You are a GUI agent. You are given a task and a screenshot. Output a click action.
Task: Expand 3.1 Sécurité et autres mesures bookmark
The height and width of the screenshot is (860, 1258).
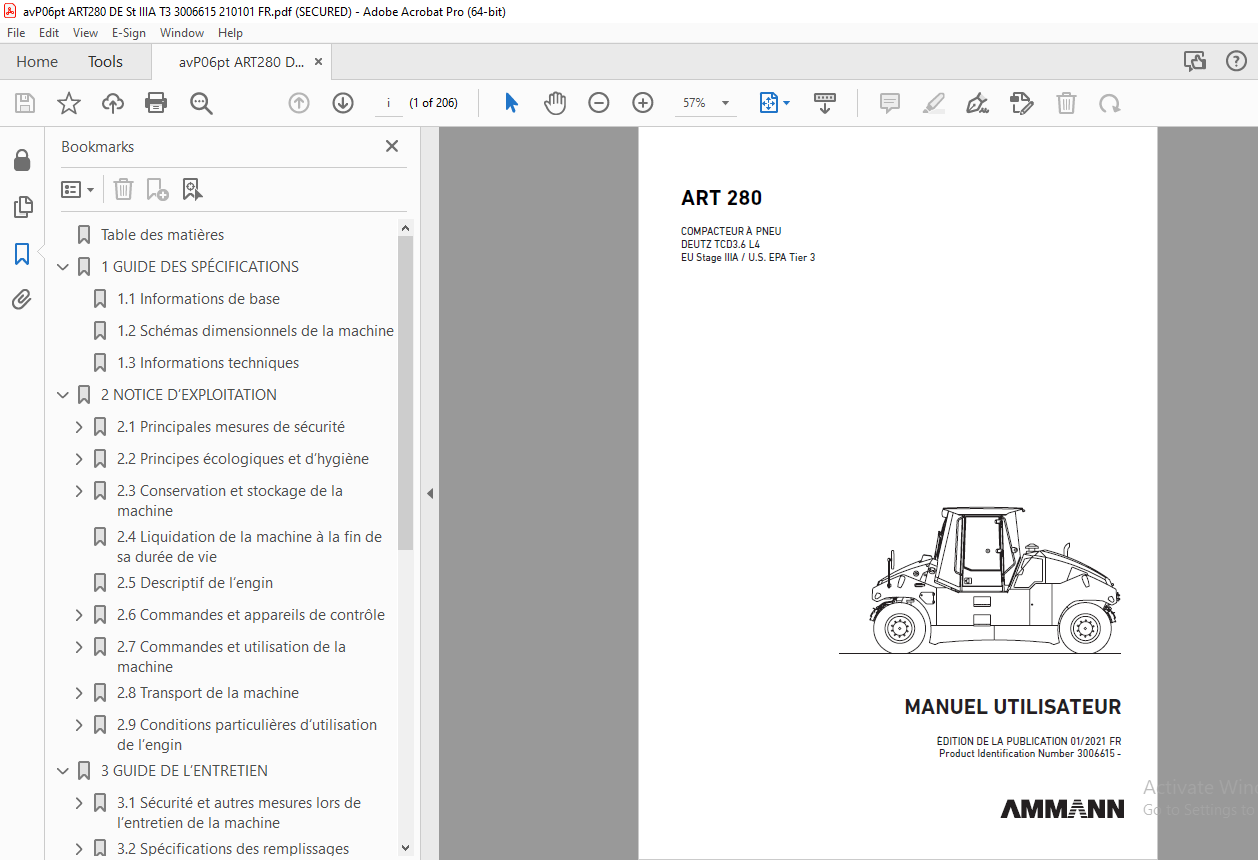[79, 803]
